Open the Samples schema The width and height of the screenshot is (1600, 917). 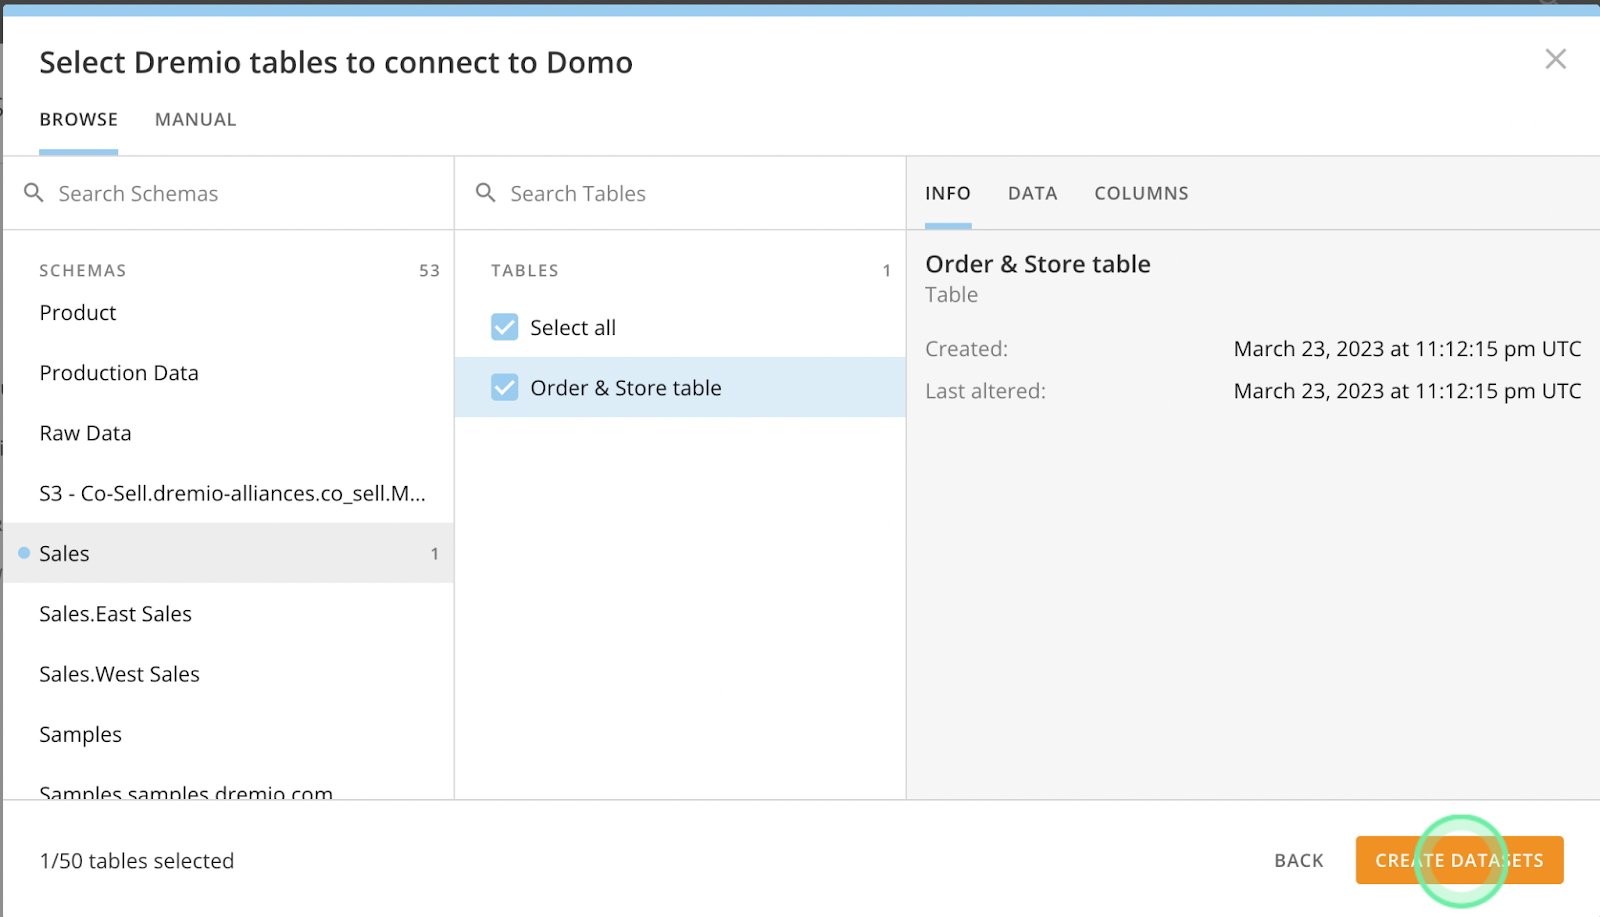pos(80,734)
